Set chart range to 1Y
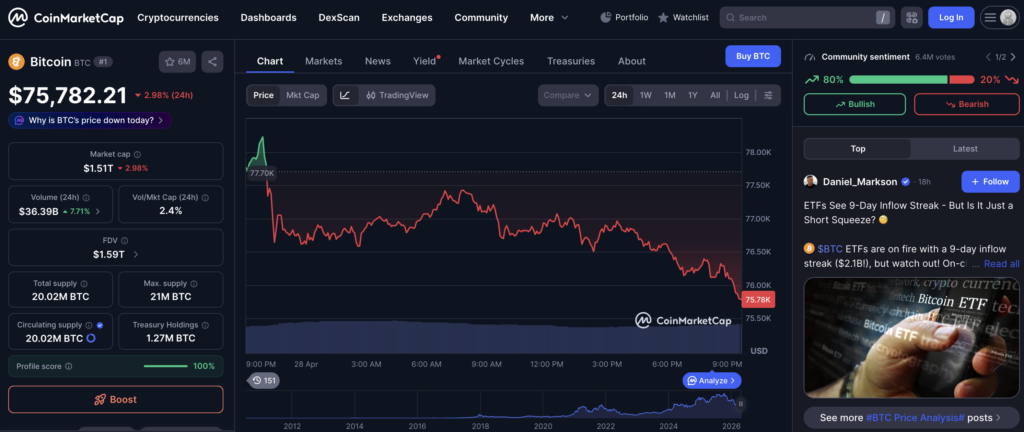Image resolution: width=1024 pixels, height=432 pixels. pos(693,95)
